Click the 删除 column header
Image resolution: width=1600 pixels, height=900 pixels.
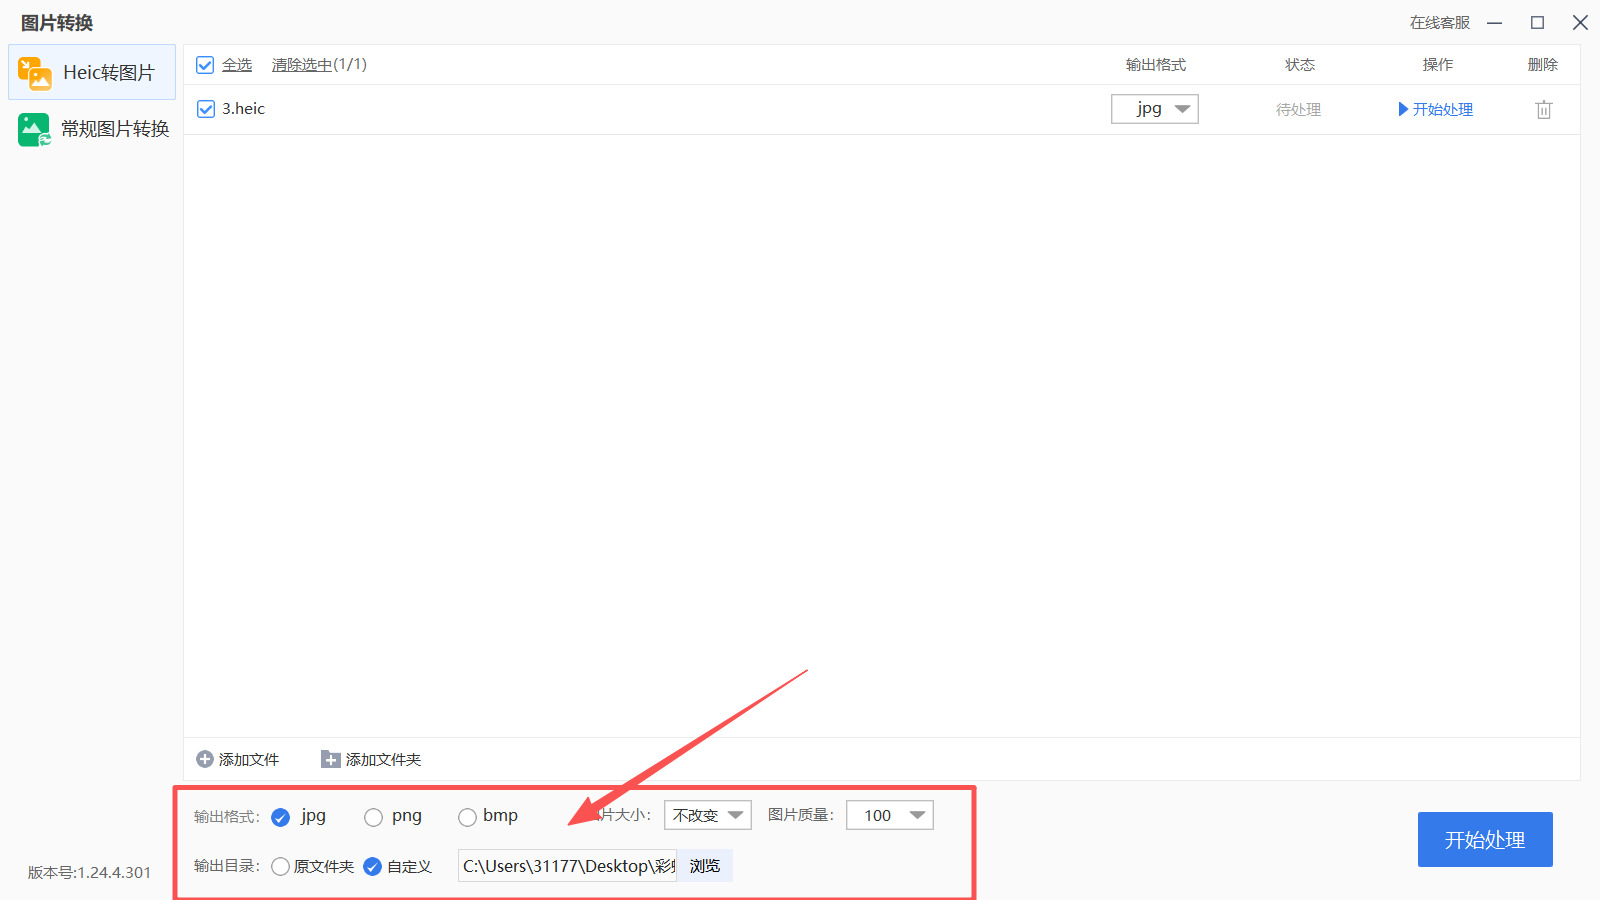(1543, 65)
